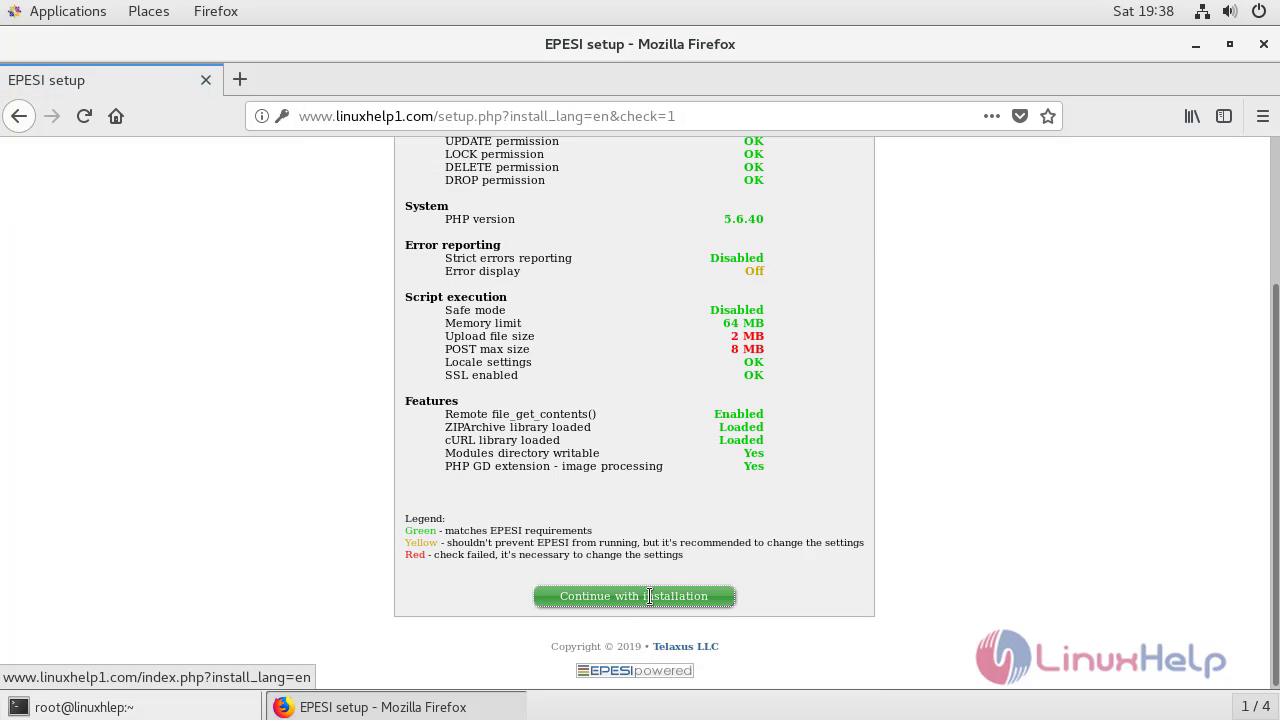Open the power menu icon
The height and width of the screenshot is (720, 1280).
click(1259, 11)
